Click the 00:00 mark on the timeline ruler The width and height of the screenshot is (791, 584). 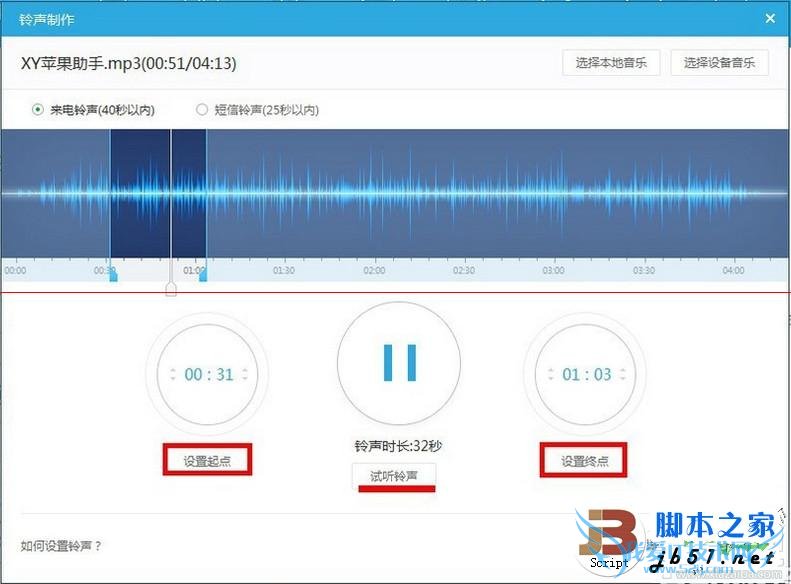pyautogui.click(x=15, y=271)
